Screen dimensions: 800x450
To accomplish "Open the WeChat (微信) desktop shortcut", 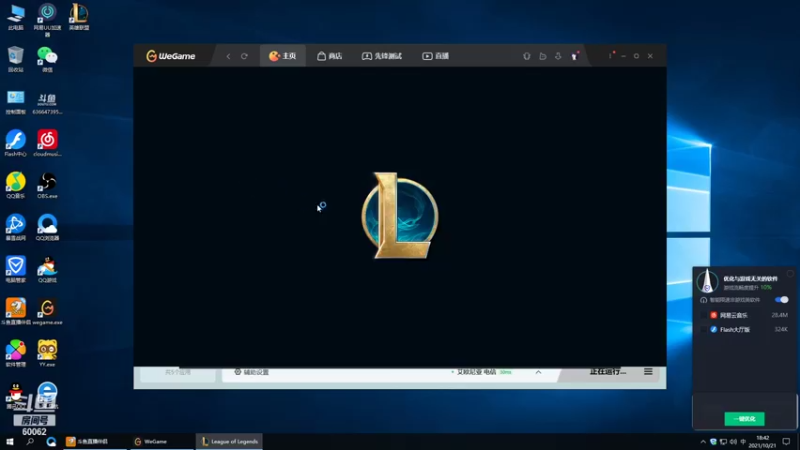I will click(47, 59).
